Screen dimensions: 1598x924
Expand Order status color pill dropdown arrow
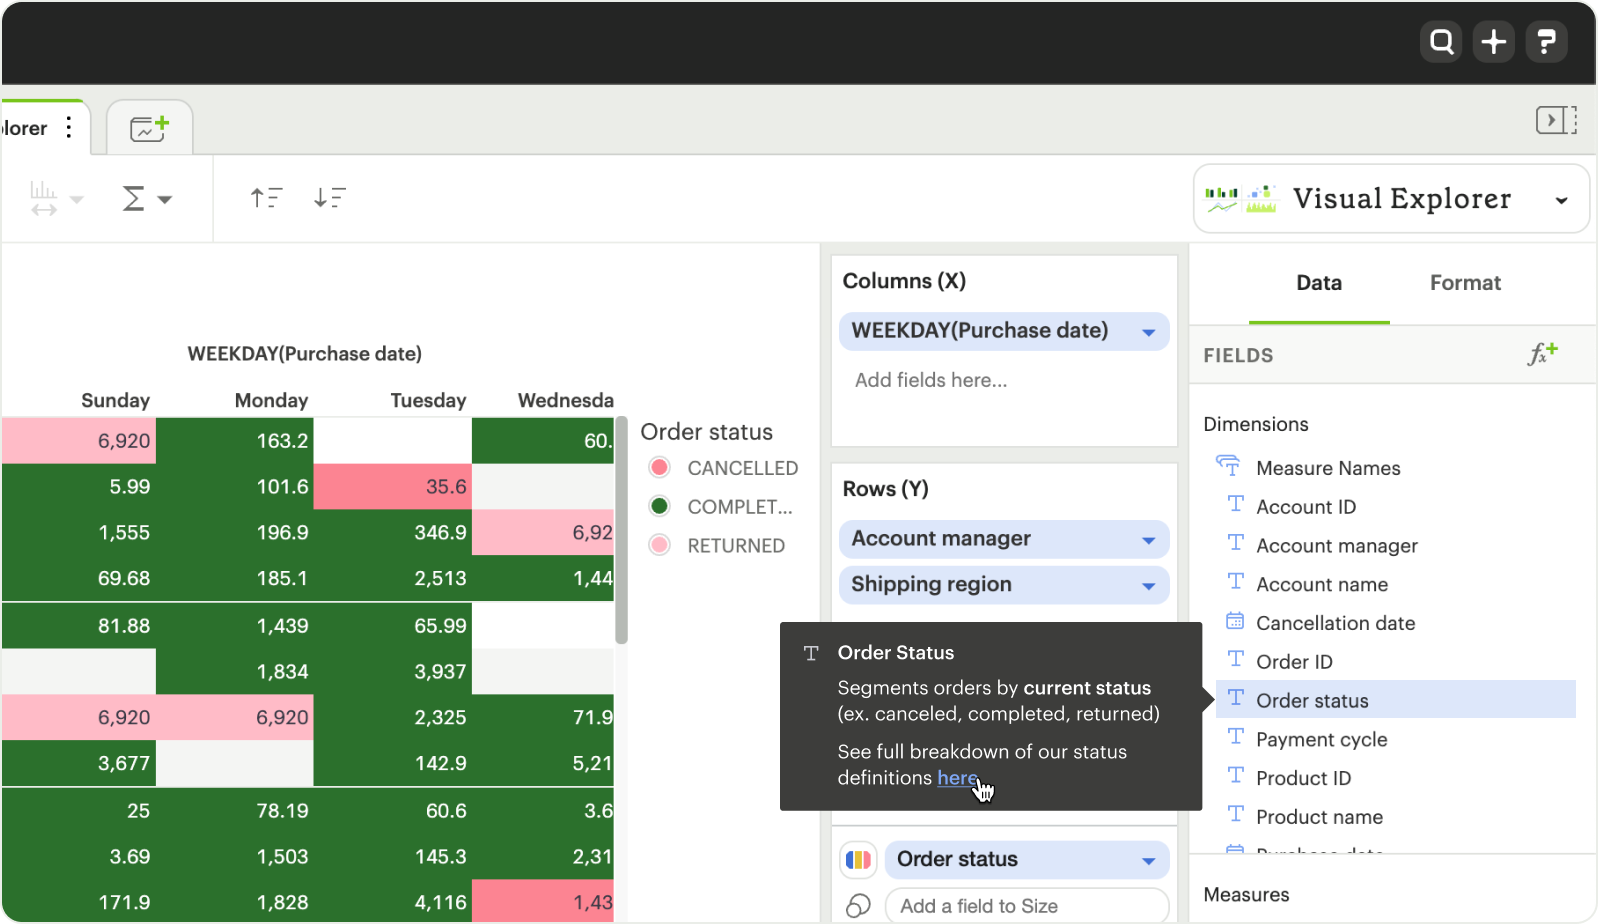(1148, 861)
